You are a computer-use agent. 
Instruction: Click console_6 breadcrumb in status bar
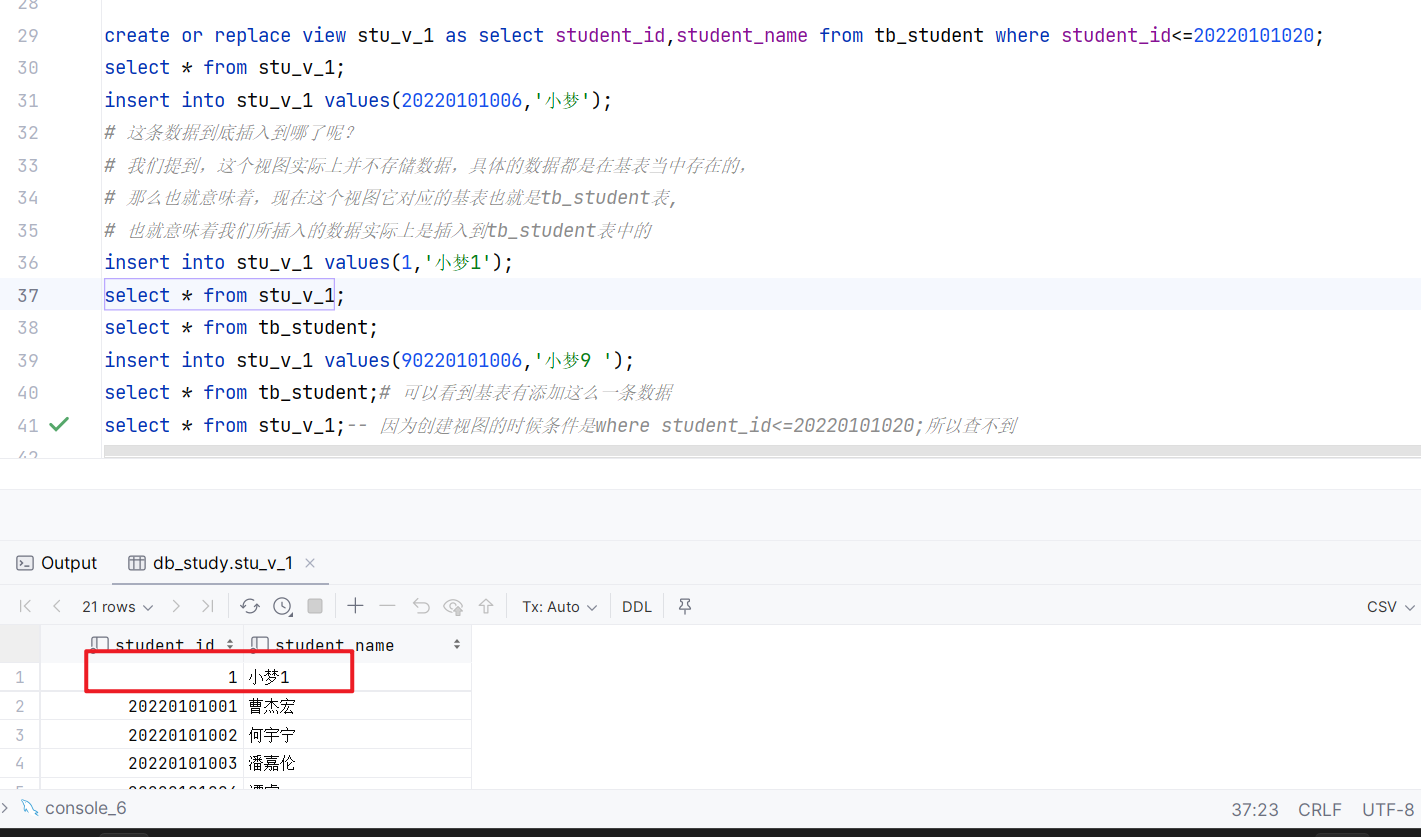click(75, 808)
